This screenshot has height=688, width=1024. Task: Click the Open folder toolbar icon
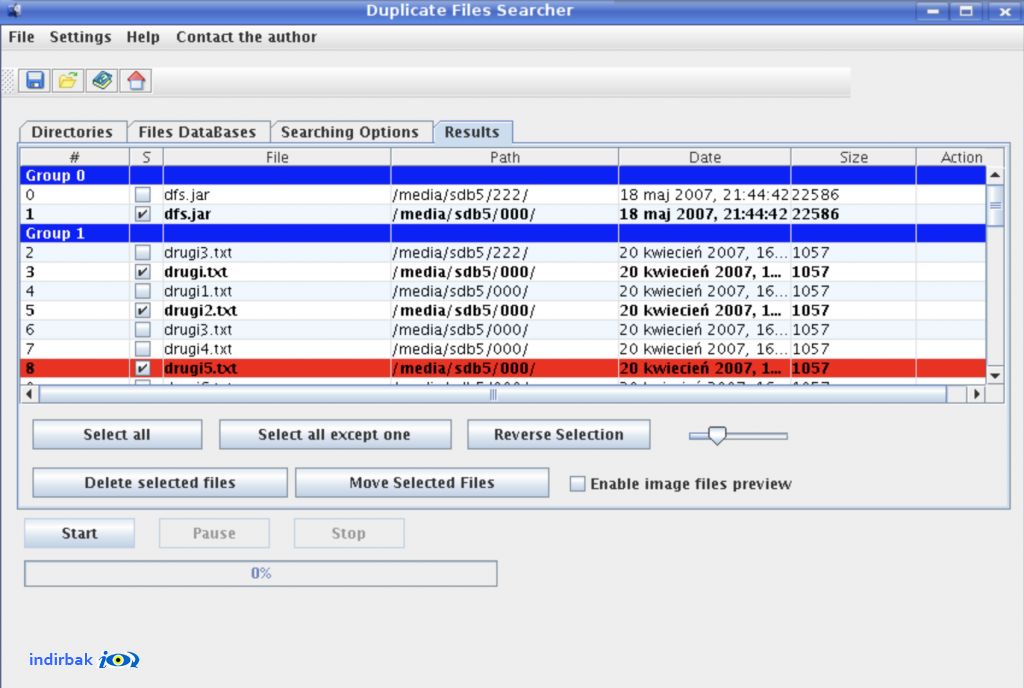(x=68, y=80)
